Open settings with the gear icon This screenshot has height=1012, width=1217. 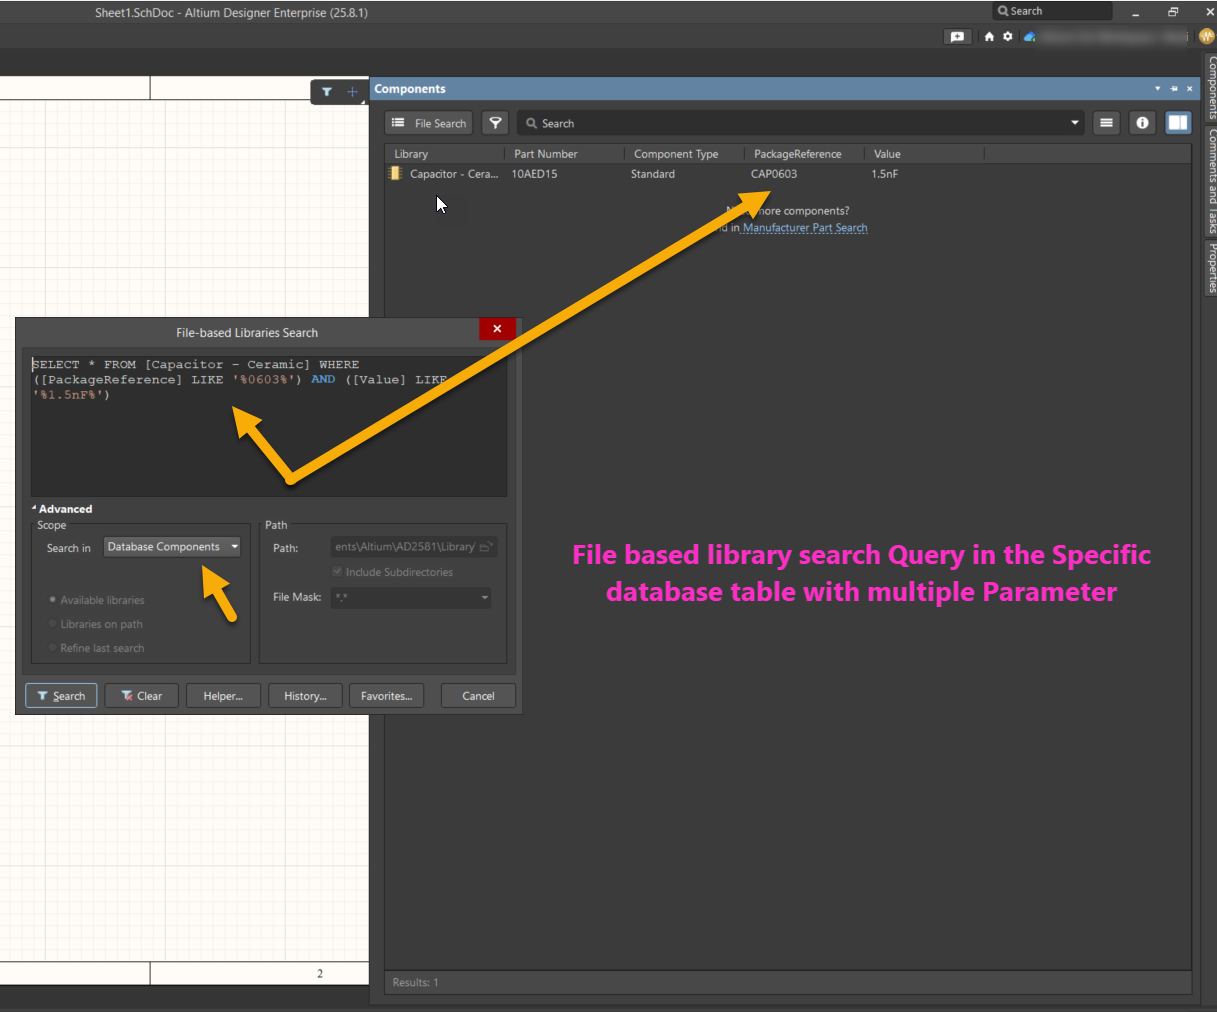coord(1008,36)
